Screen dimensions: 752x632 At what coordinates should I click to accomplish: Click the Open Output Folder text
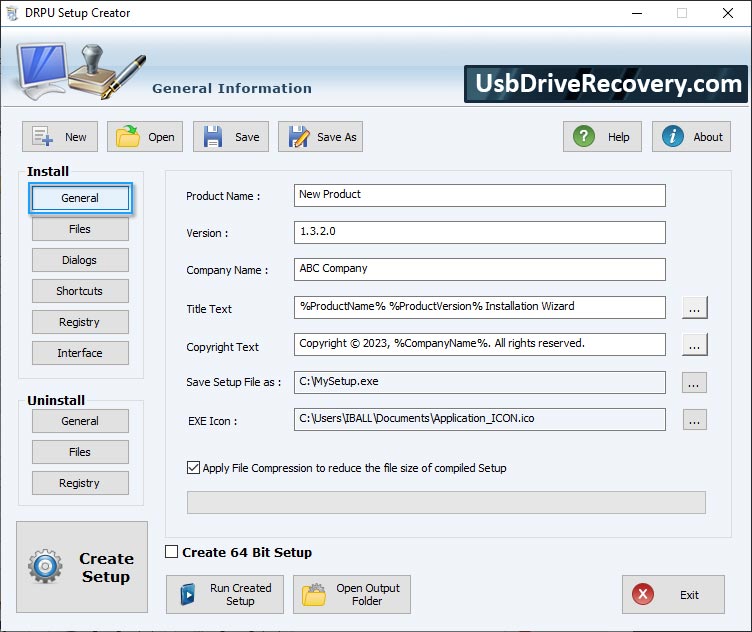coord(367,595)
